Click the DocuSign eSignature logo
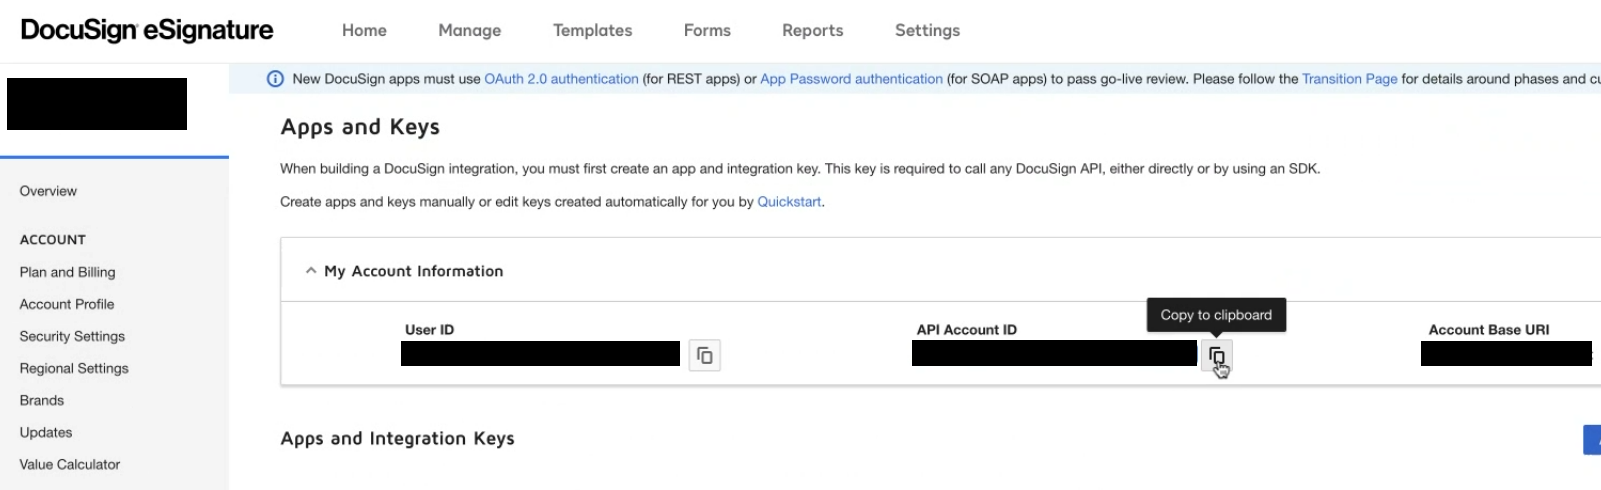The height and width of the screenshot is (490, 1601). point(147,31)
